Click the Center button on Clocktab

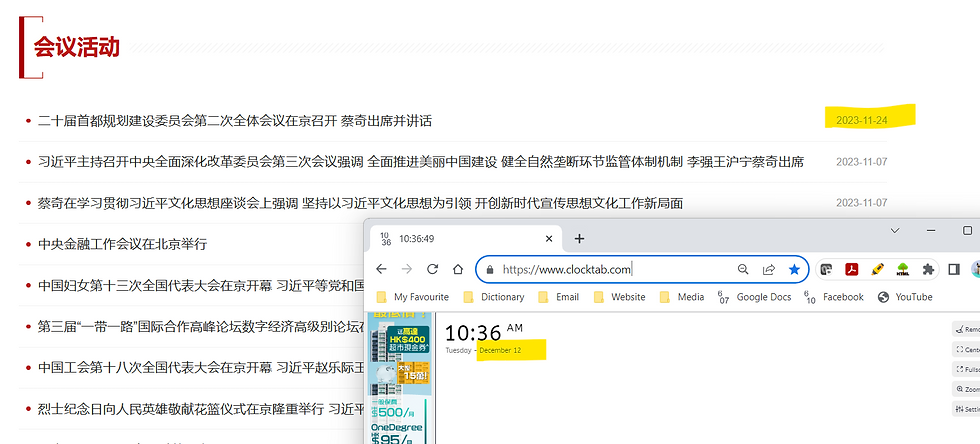point(966,350)
